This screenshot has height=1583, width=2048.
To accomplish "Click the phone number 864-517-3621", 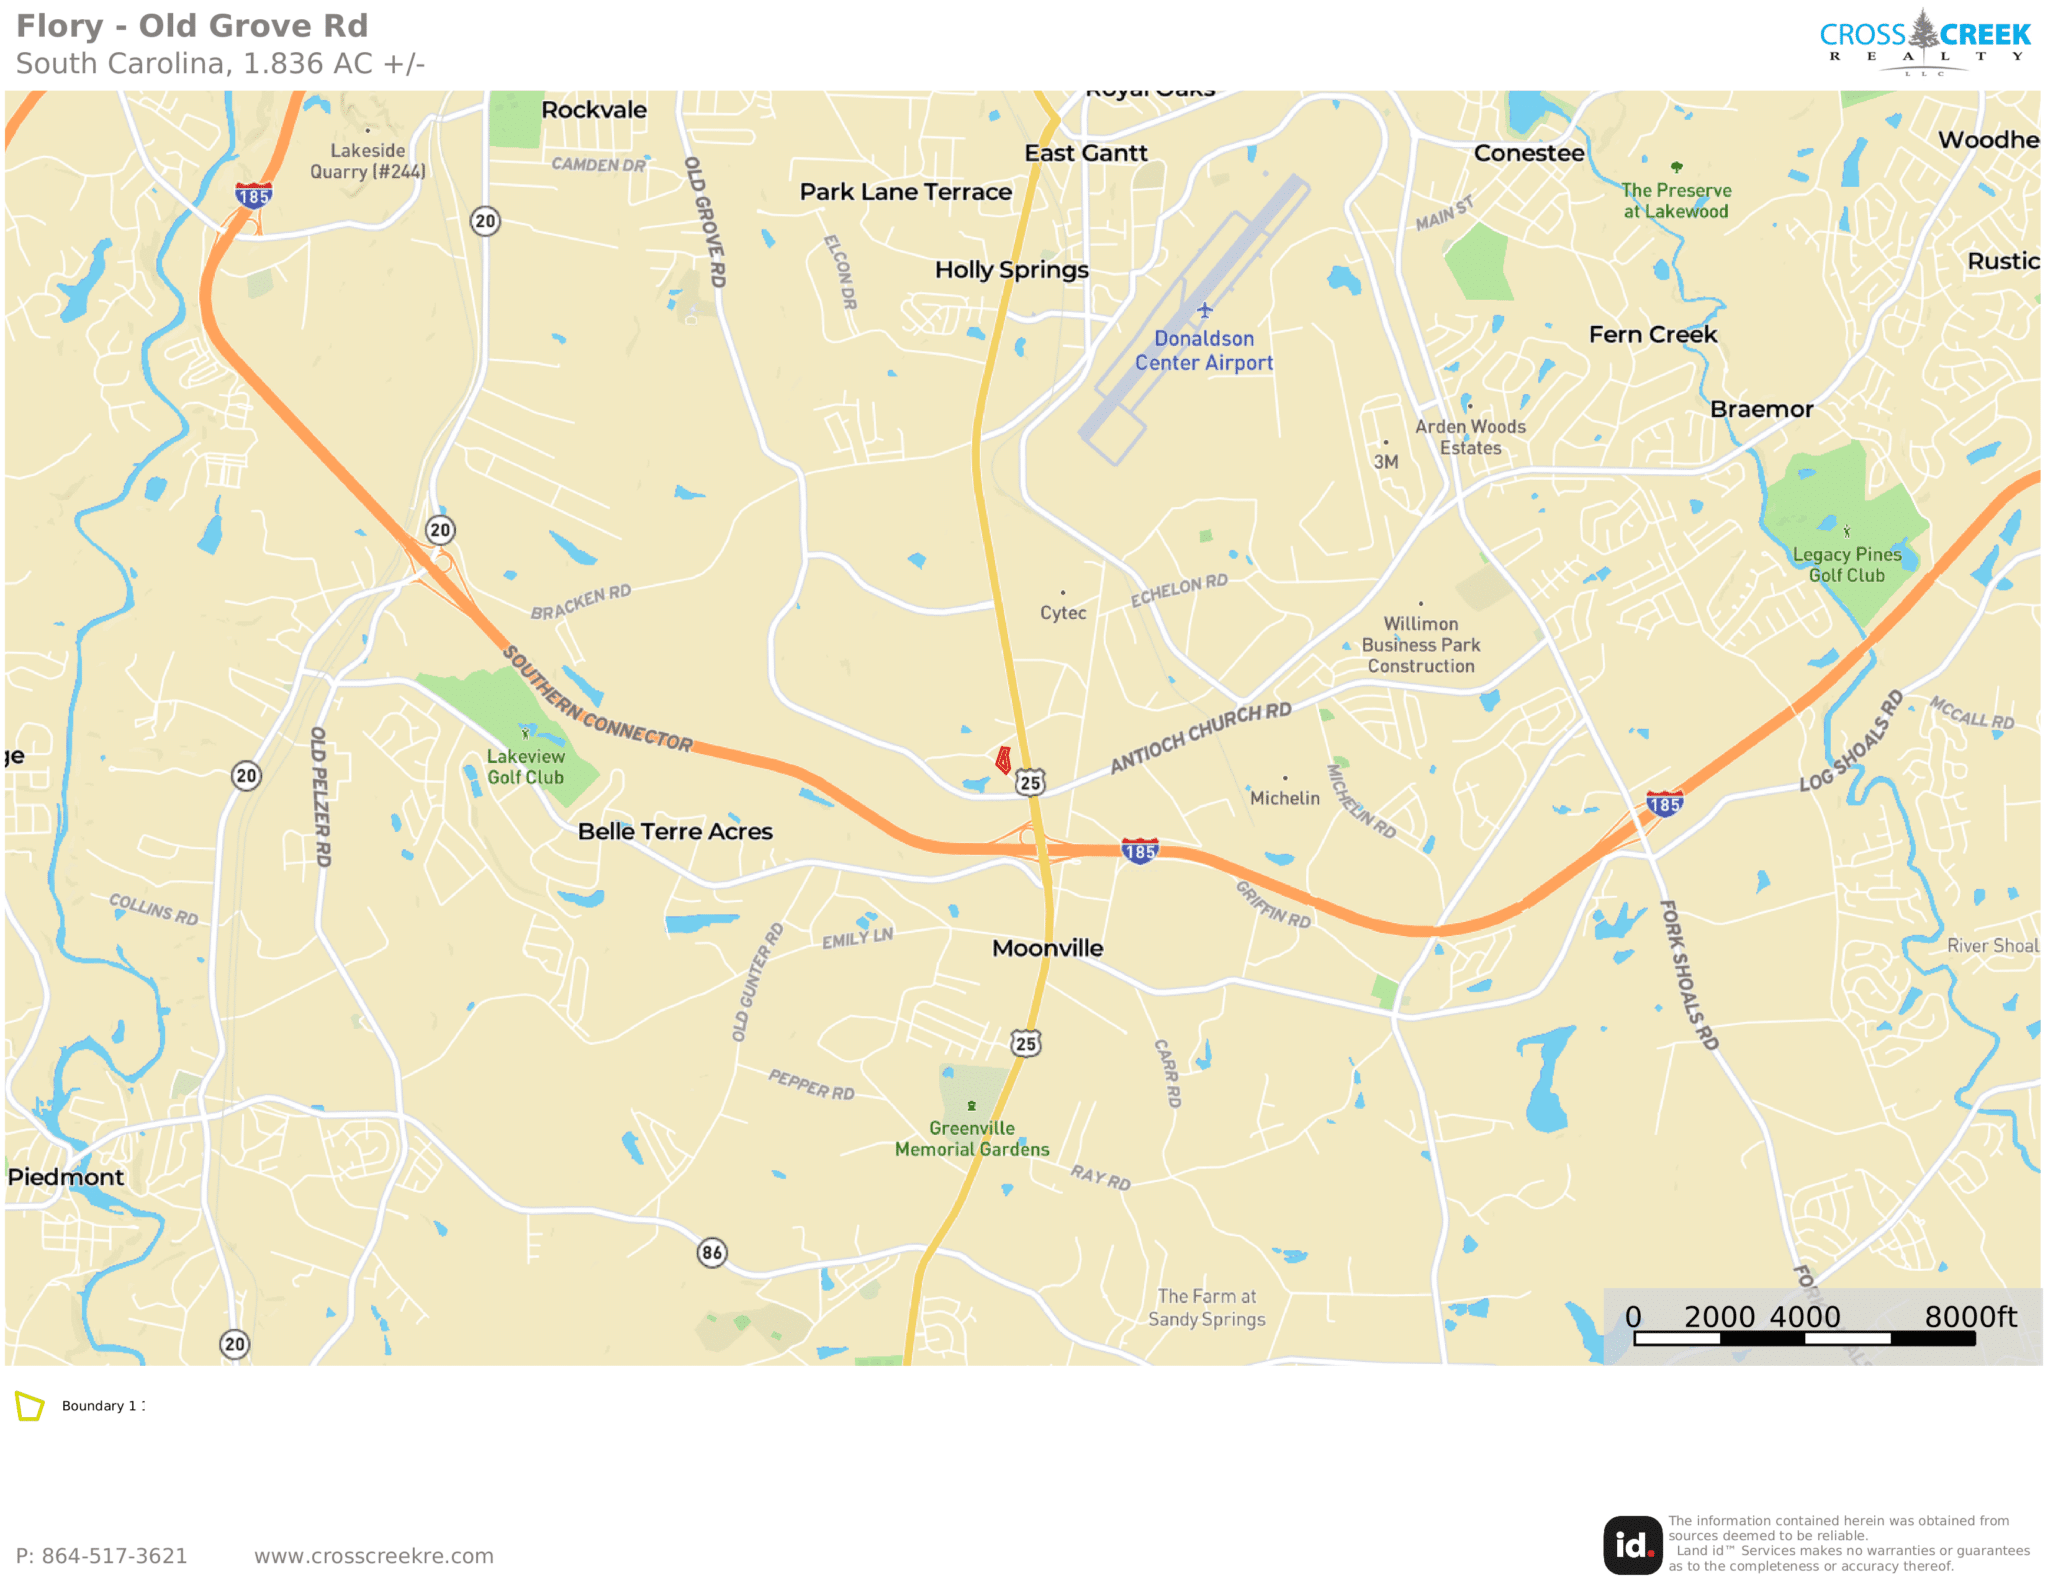I will point(115,1556).
